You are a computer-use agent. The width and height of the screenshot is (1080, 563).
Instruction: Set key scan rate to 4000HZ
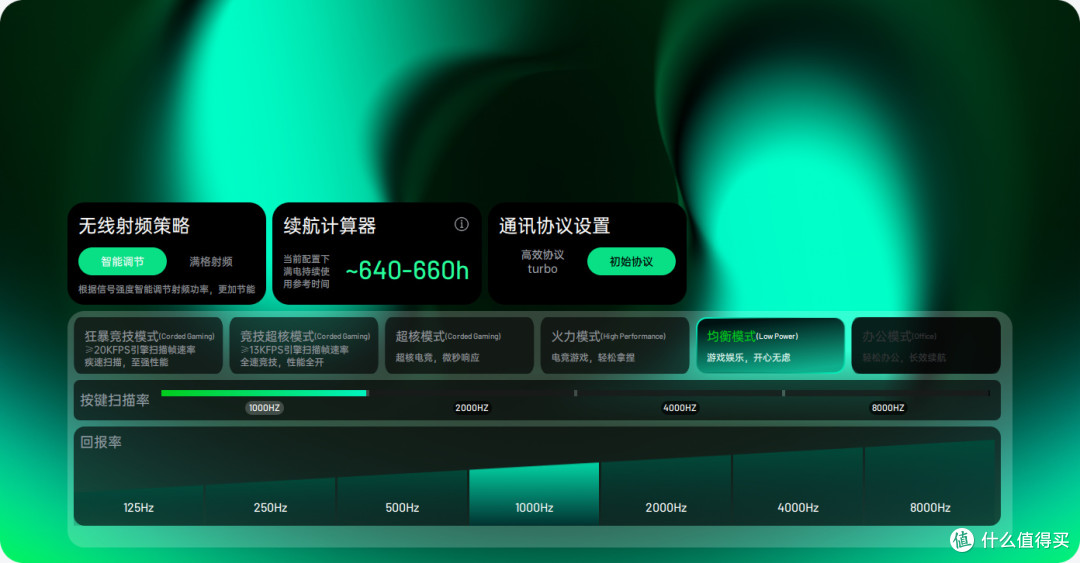(x=680, y=407)
